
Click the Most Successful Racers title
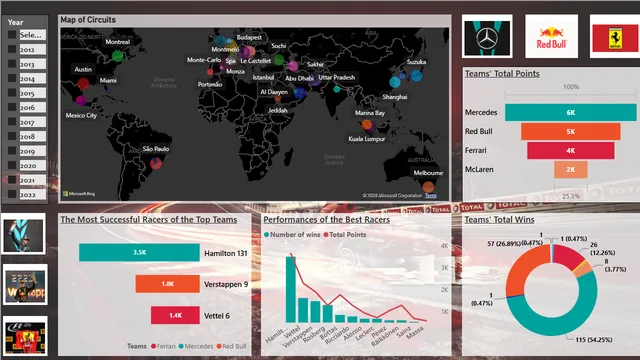[149, 220]
